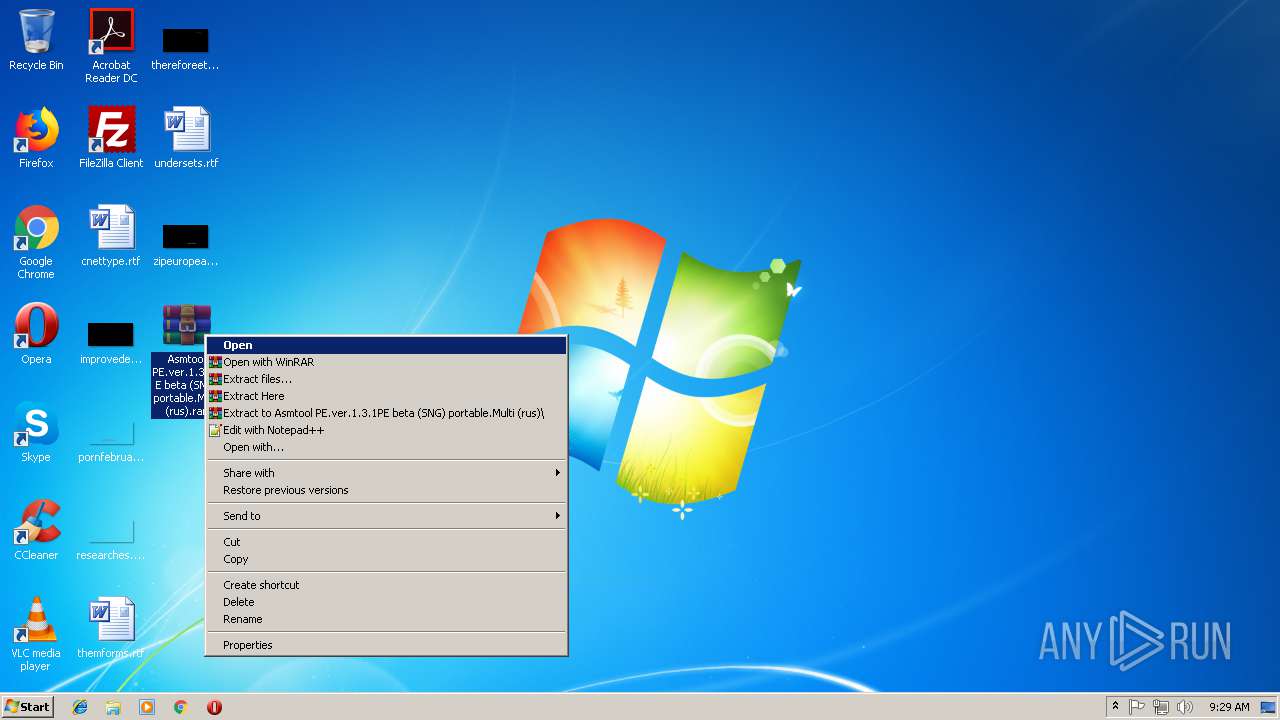Image resolution: width=1280 pixels, height=720 pixels.
Task: Open the 9:29 AM taskbar clock
Action: 1229,707
